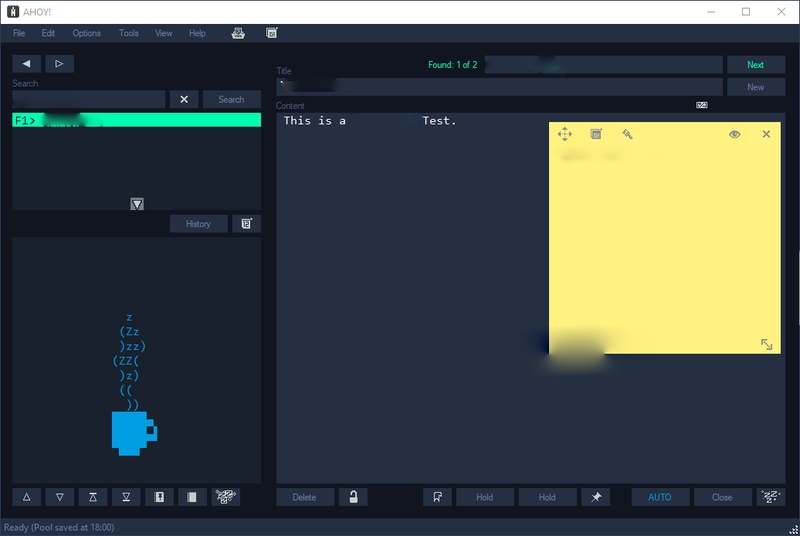The height and width of the screenshot is (536, 800).
Task: Go forward with the right arrow button
Action: 60,64
